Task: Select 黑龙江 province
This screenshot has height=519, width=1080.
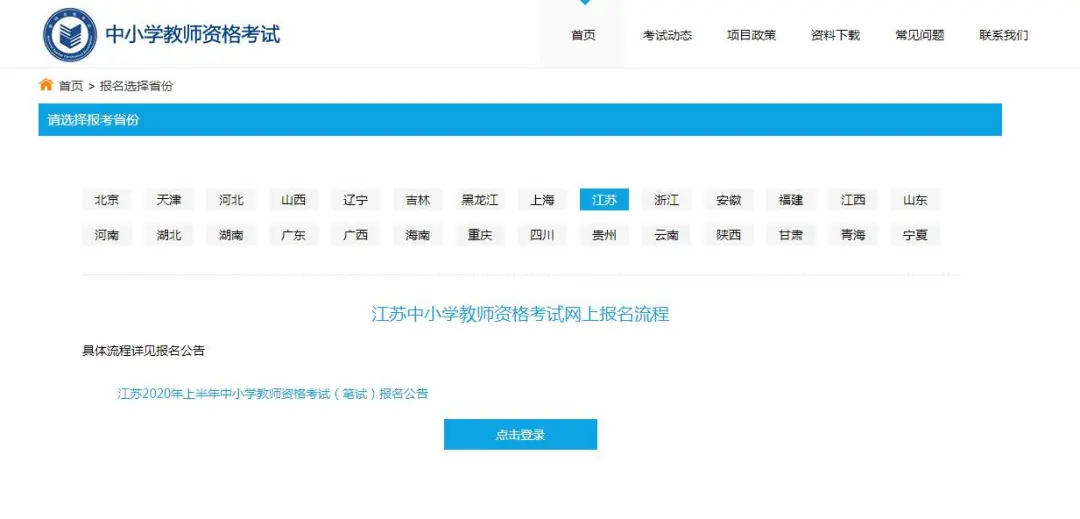Action: pos(480,200)
